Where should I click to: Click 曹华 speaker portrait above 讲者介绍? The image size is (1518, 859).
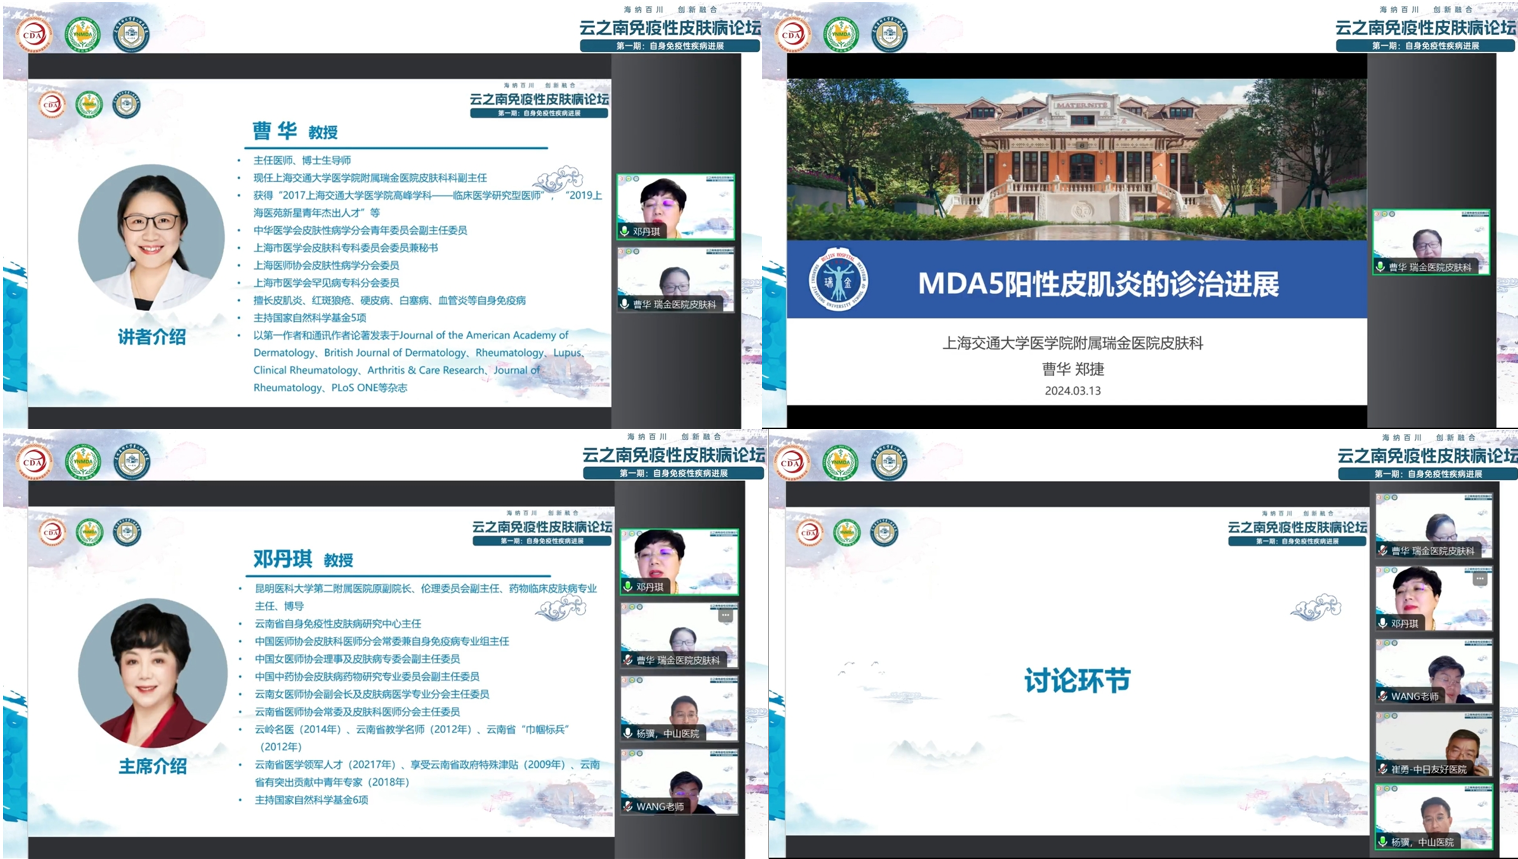point(151,238)
